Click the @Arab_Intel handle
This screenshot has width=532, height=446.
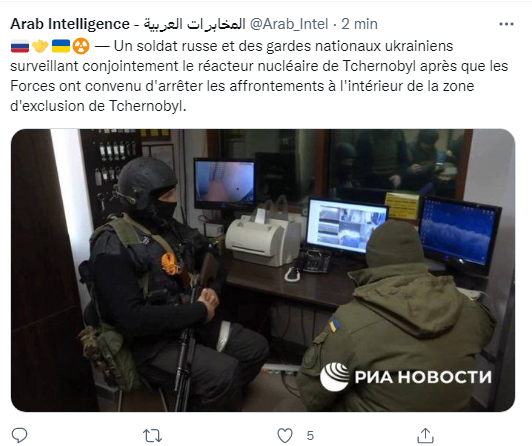click(289, 24)
